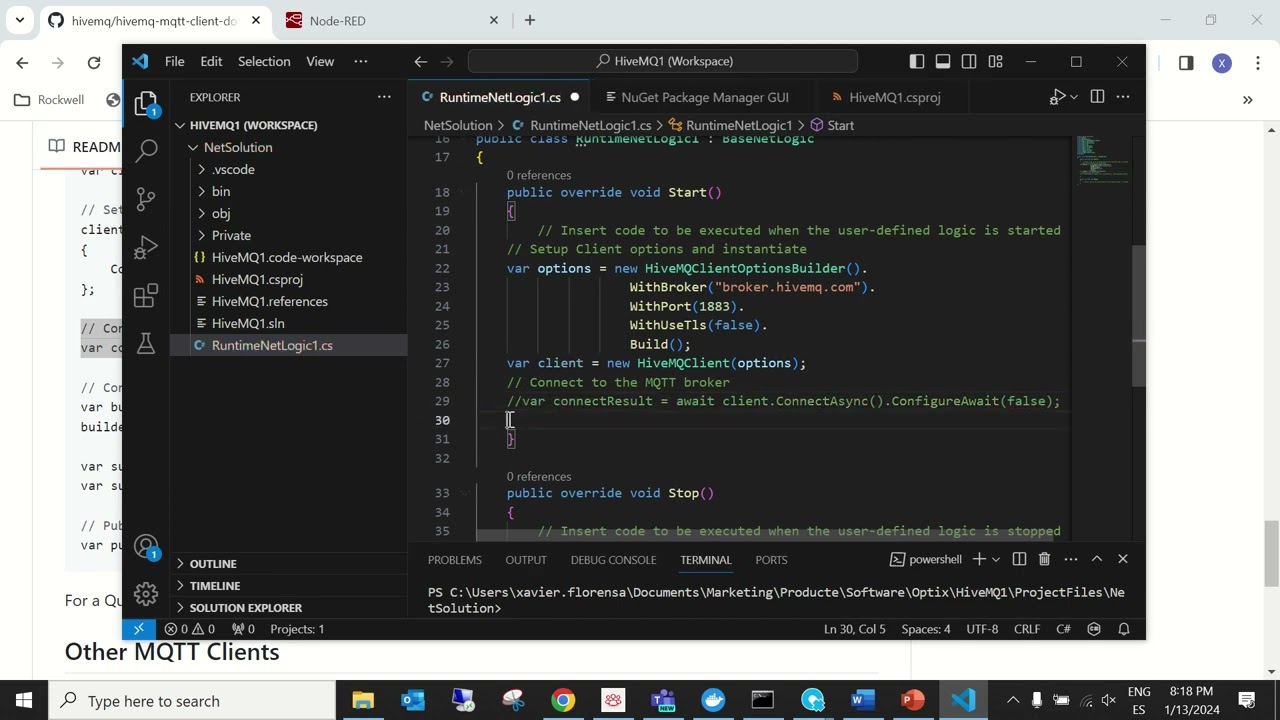The height and width of the screenshot is (720, 1280).
Task: Show errors and warnings from status bar
Action: point(189,629)
